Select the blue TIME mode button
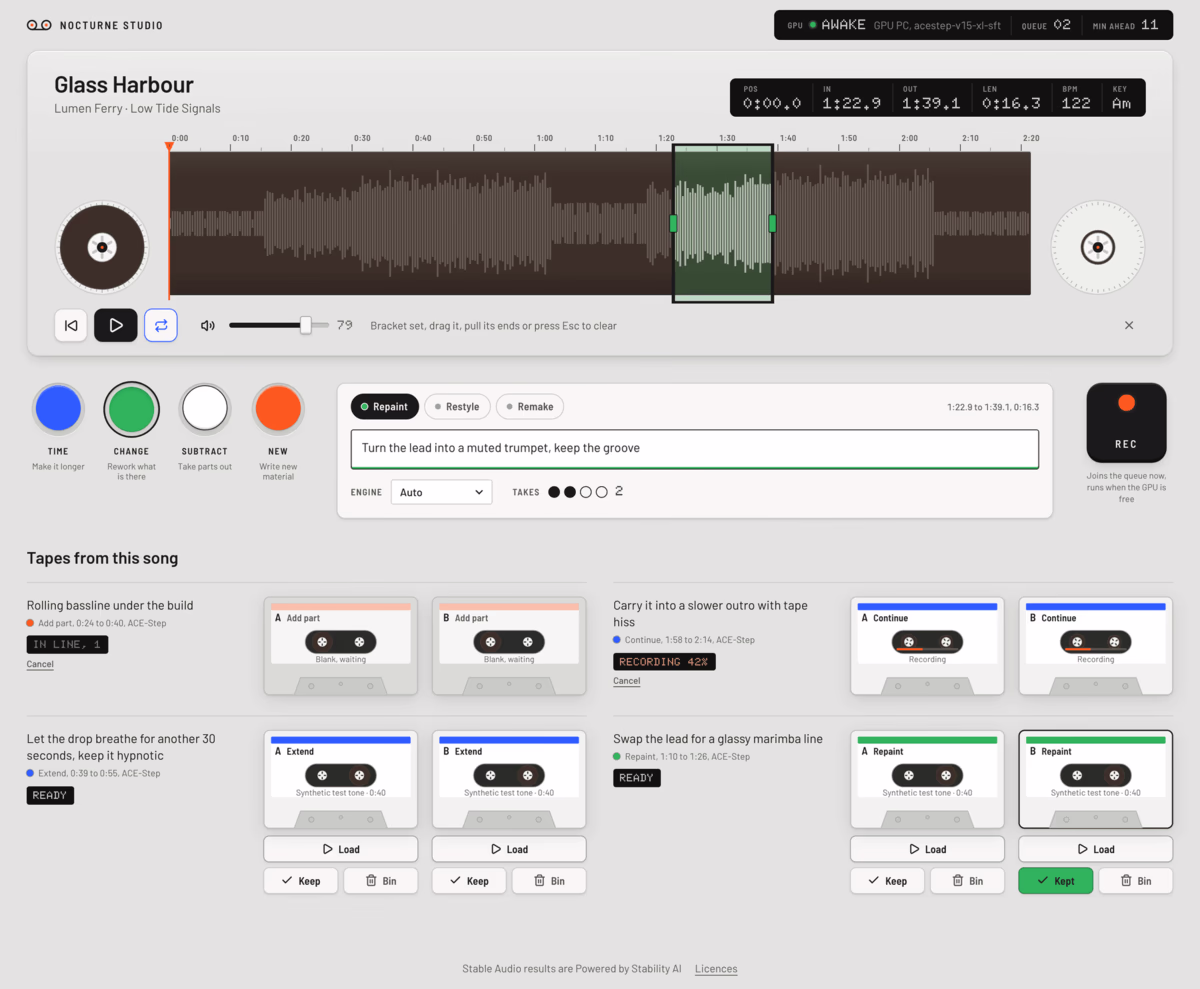Image resolution: width=1200 pixels, height=989 pixels. [58, 409]
